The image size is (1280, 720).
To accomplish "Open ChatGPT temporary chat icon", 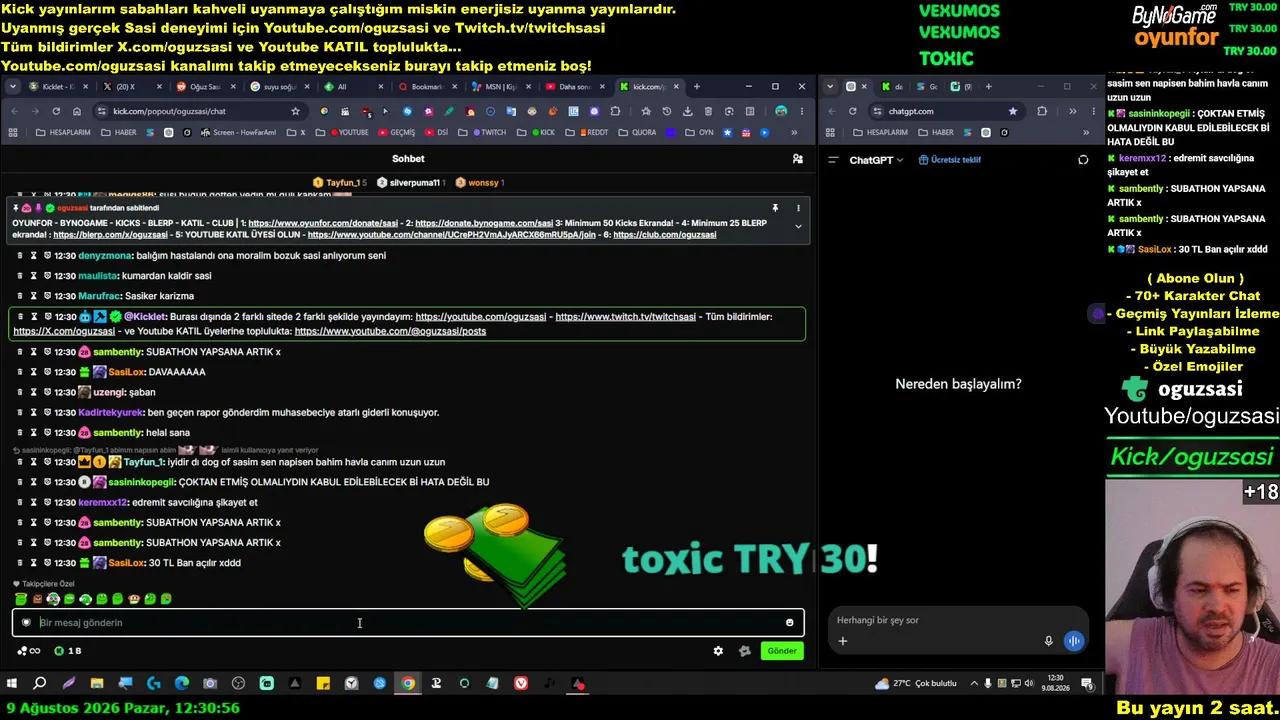I will (x=1083, y=160).
